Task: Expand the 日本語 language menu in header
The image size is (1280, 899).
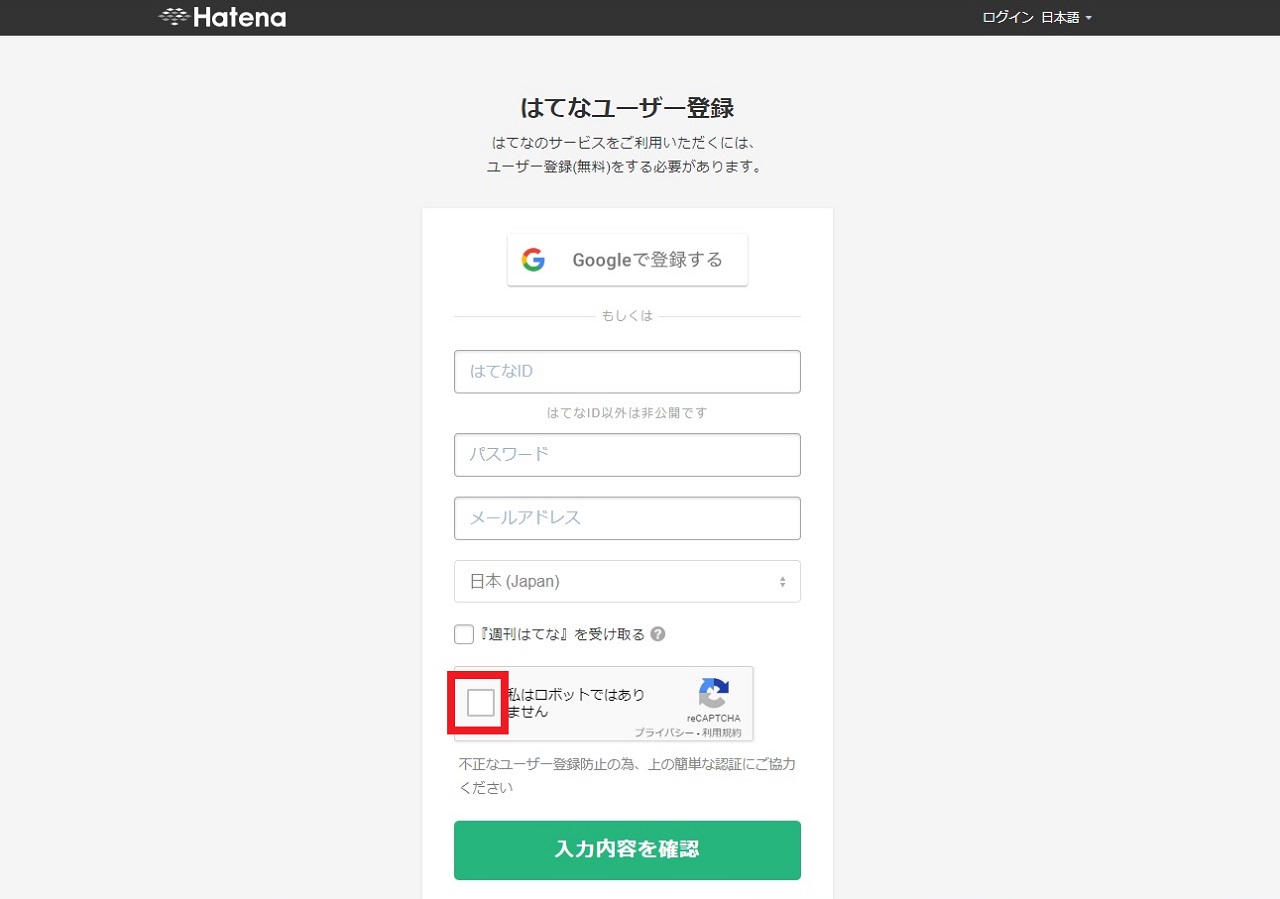Action: pyautogui.click(x=1067, y=17)
